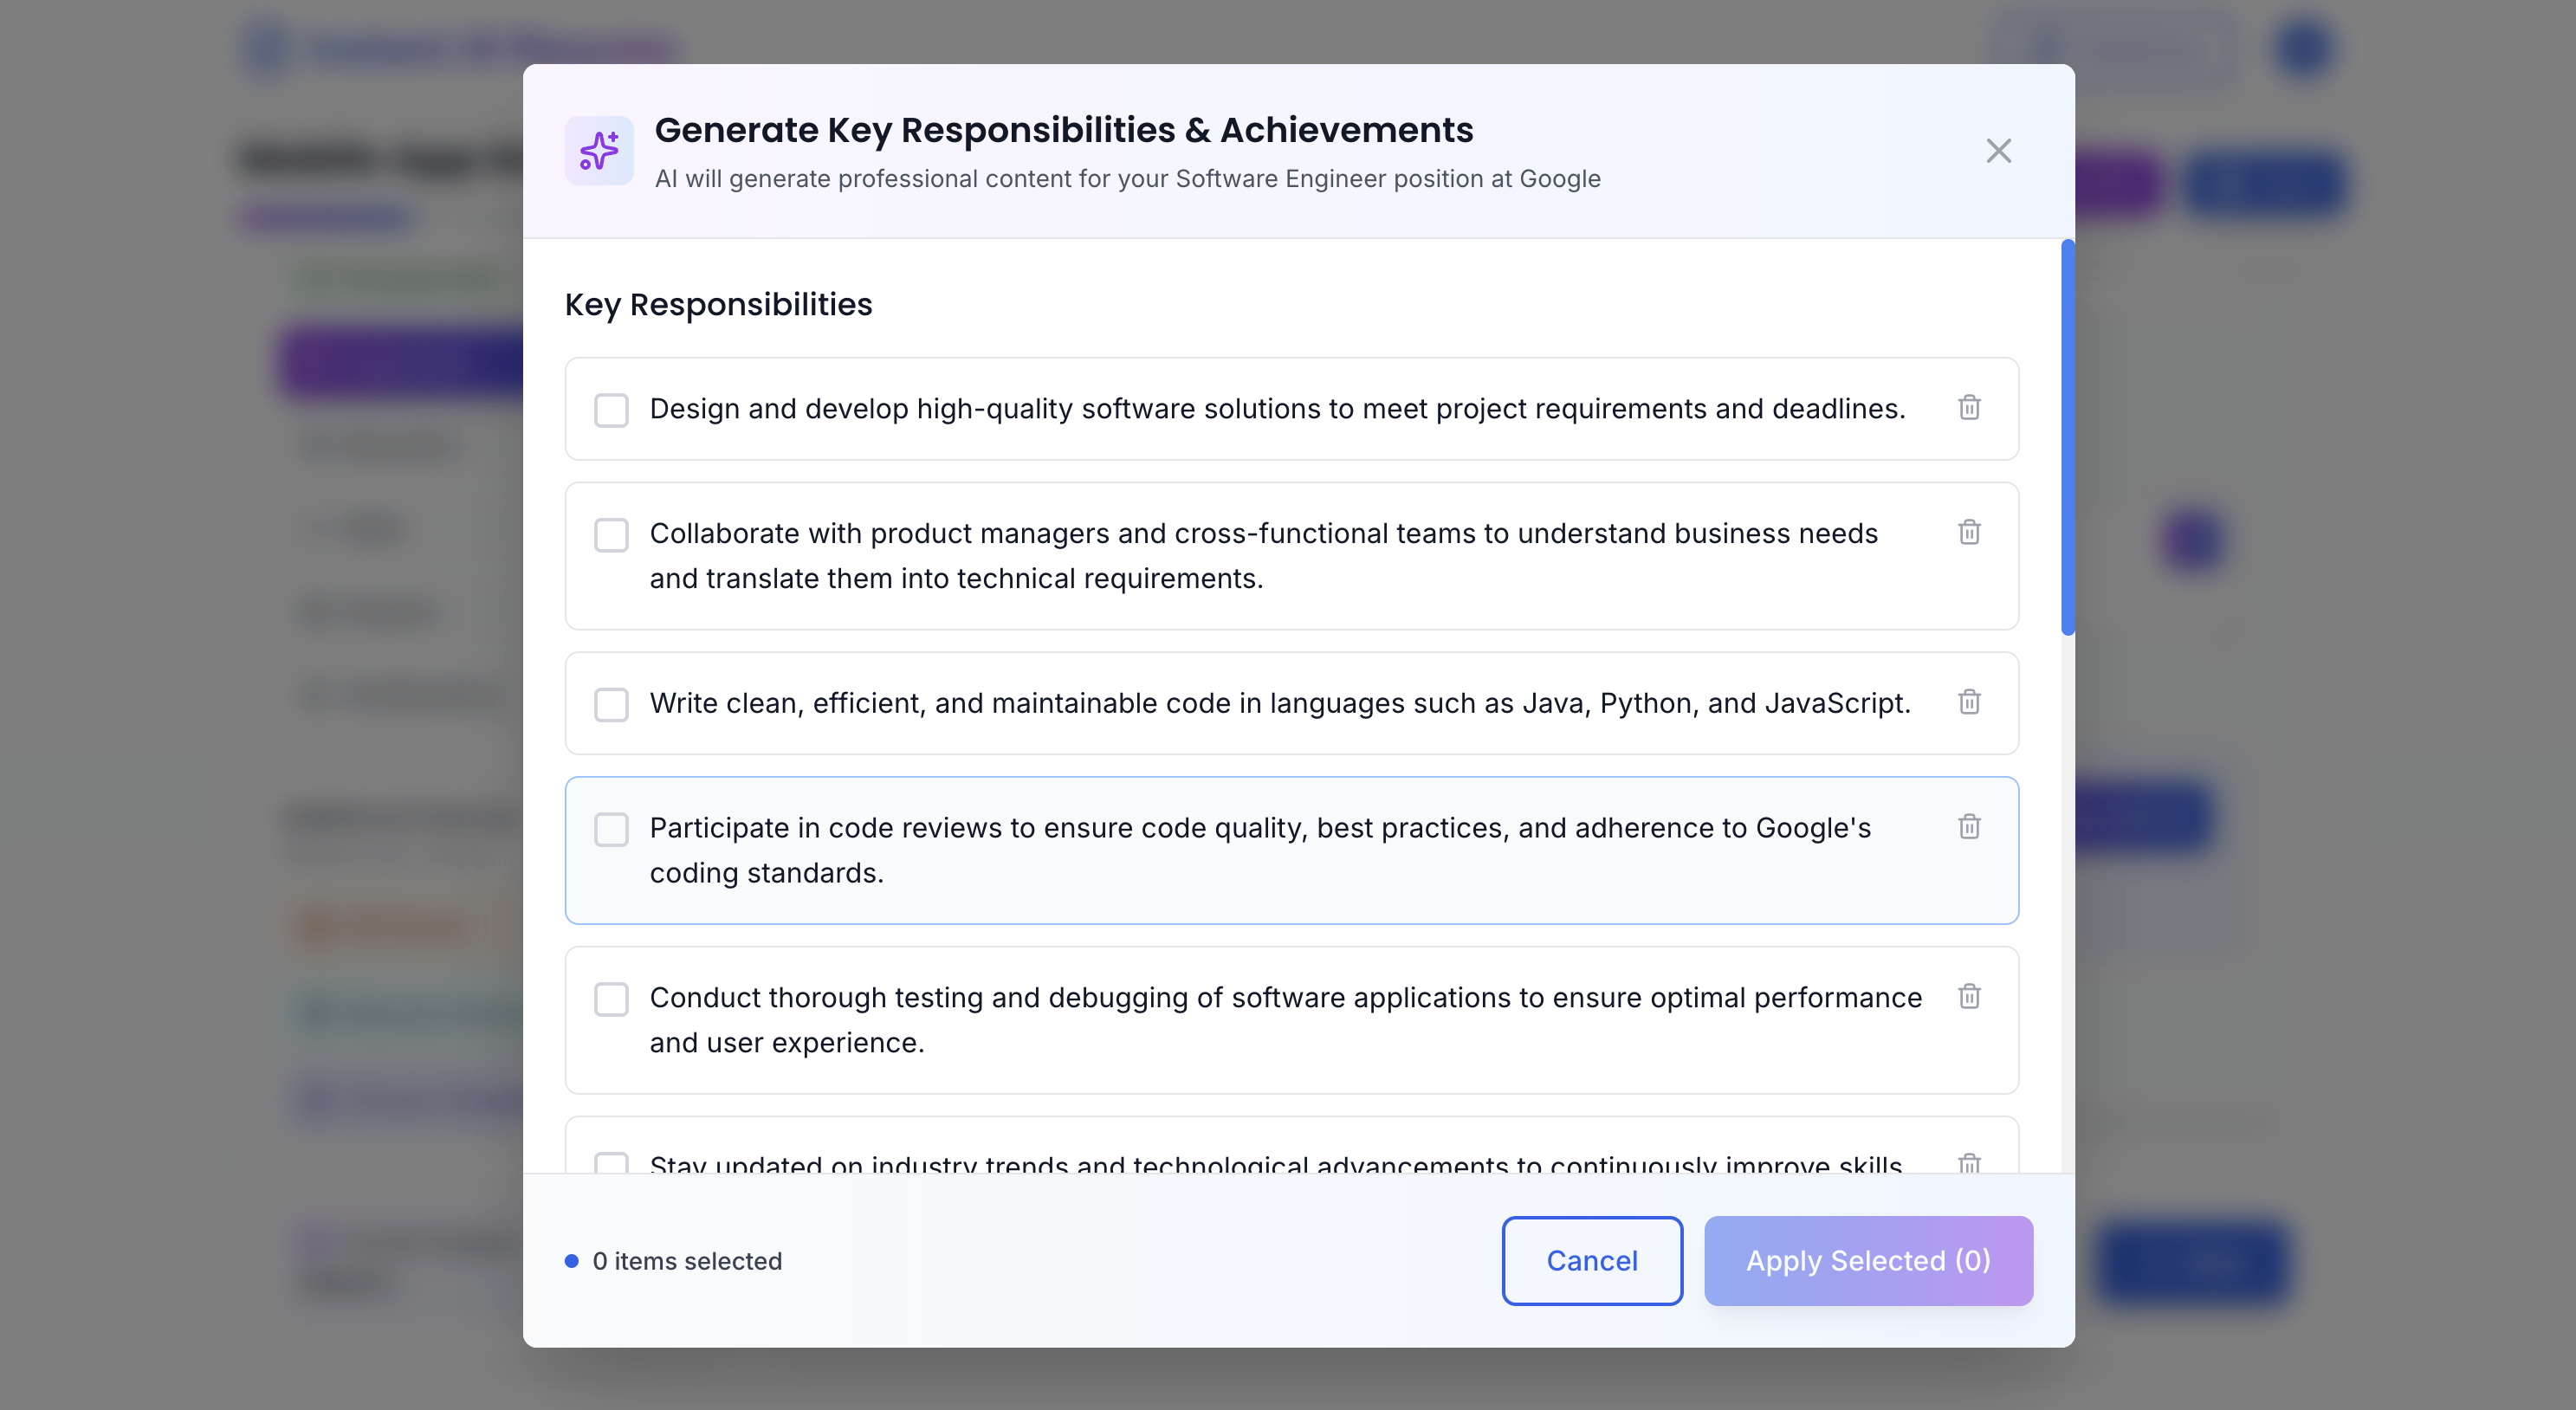The width and height of the screenshot is (2576, 1410).
Task: Remove the 'Write clean, efficient' code item
Action: pos(1969,702)
